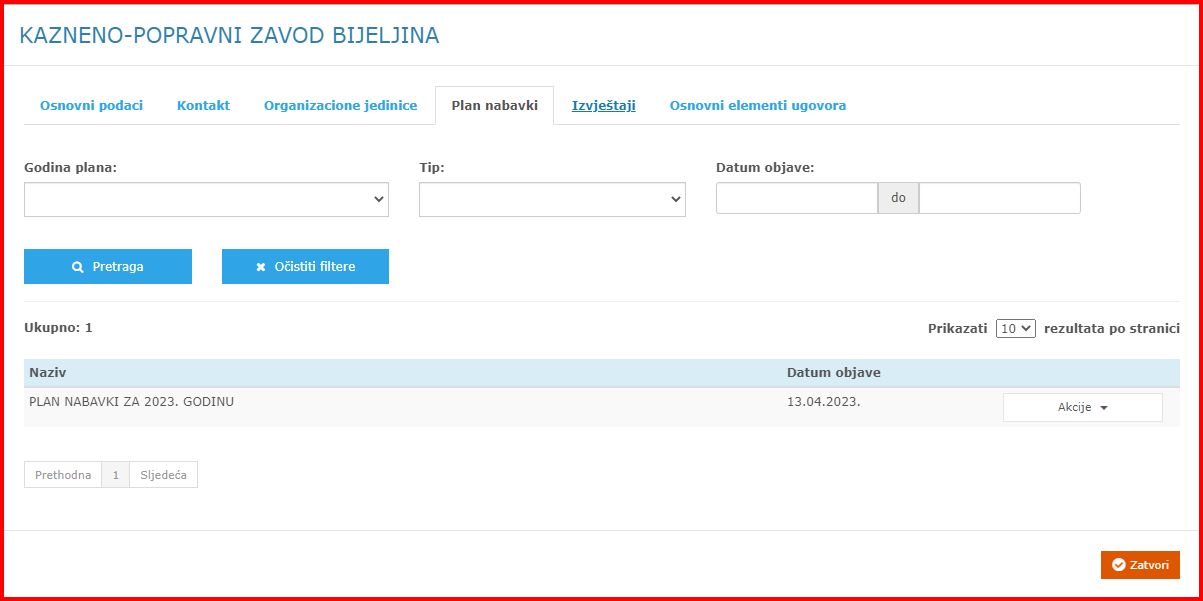The width and height of the screenshot is (1203, 601).
Task: Open the Tip dropdown
Action: pos(552,199)
